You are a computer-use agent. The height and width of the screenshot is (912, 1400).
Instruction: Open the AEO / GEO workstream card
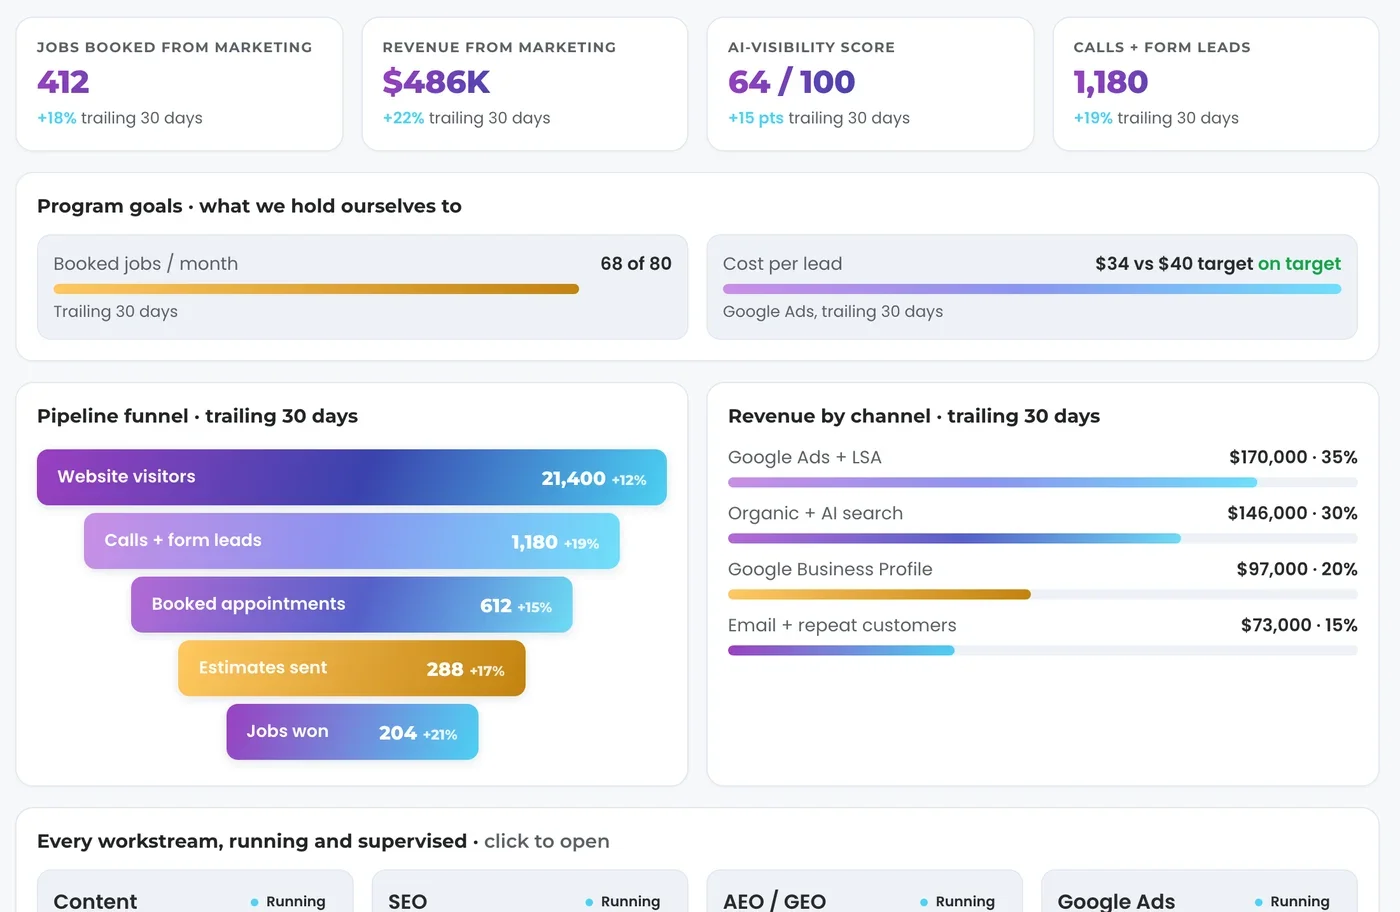pyautogui.click(x=865, y=891)
